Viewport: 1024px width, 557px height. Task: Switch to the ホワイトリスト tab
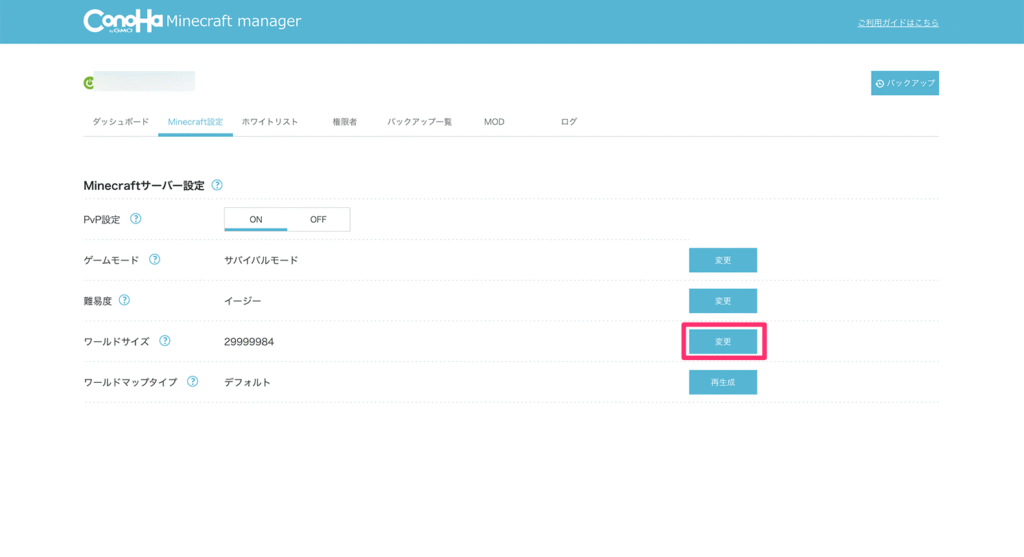[x=270, y=122]
